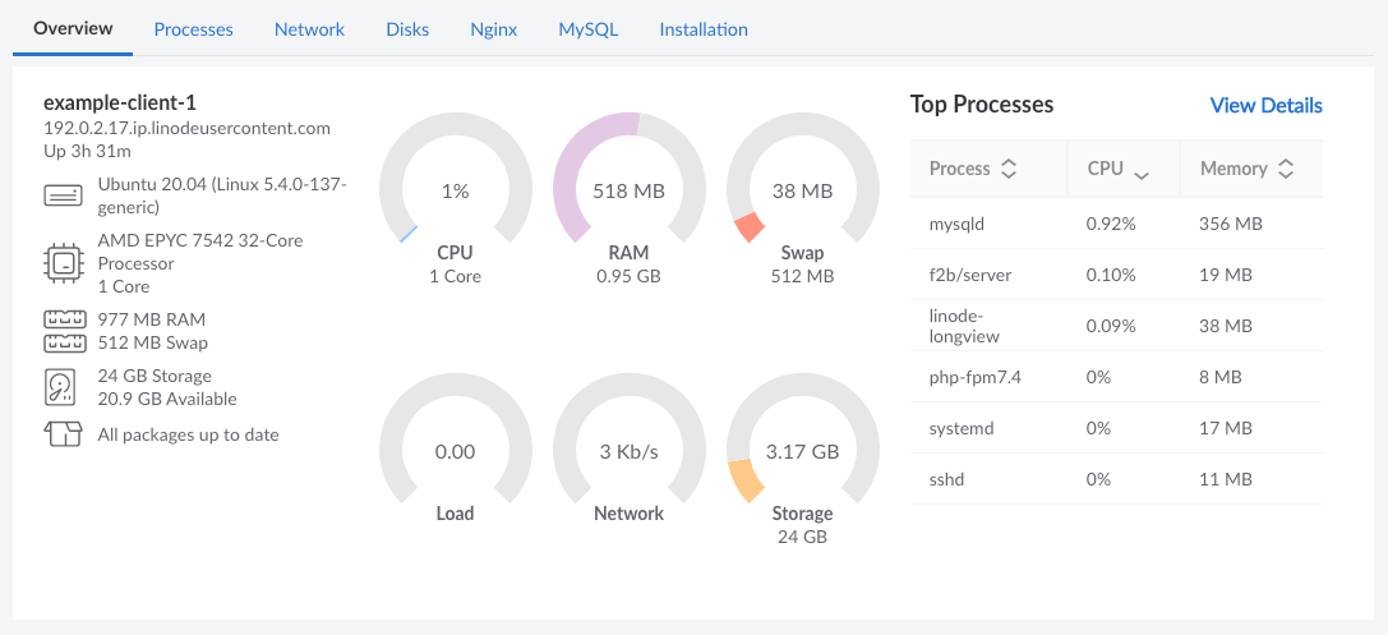Click the packages box icon
Viewport: 1388px width, 635px height.
65,434
